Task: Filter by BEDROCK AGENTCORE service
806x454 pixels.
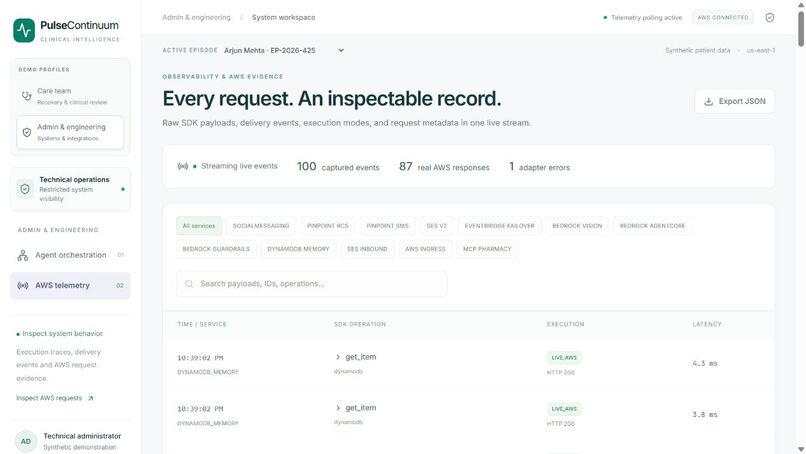Action: [652, 226]
